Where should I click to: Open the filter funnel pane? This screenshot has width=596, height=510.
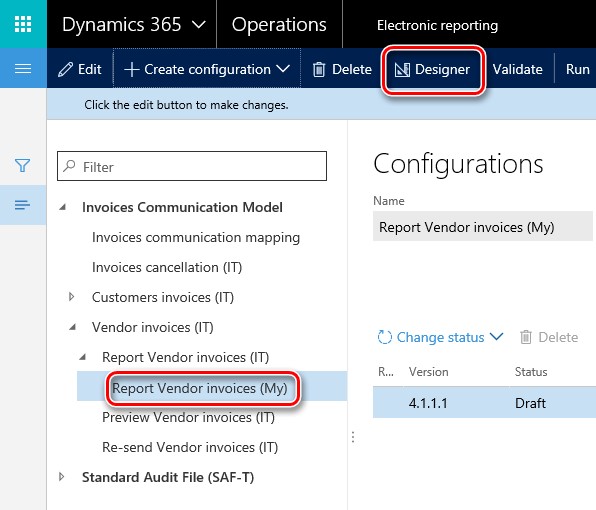pyautogui.click(x=22, y=165)
